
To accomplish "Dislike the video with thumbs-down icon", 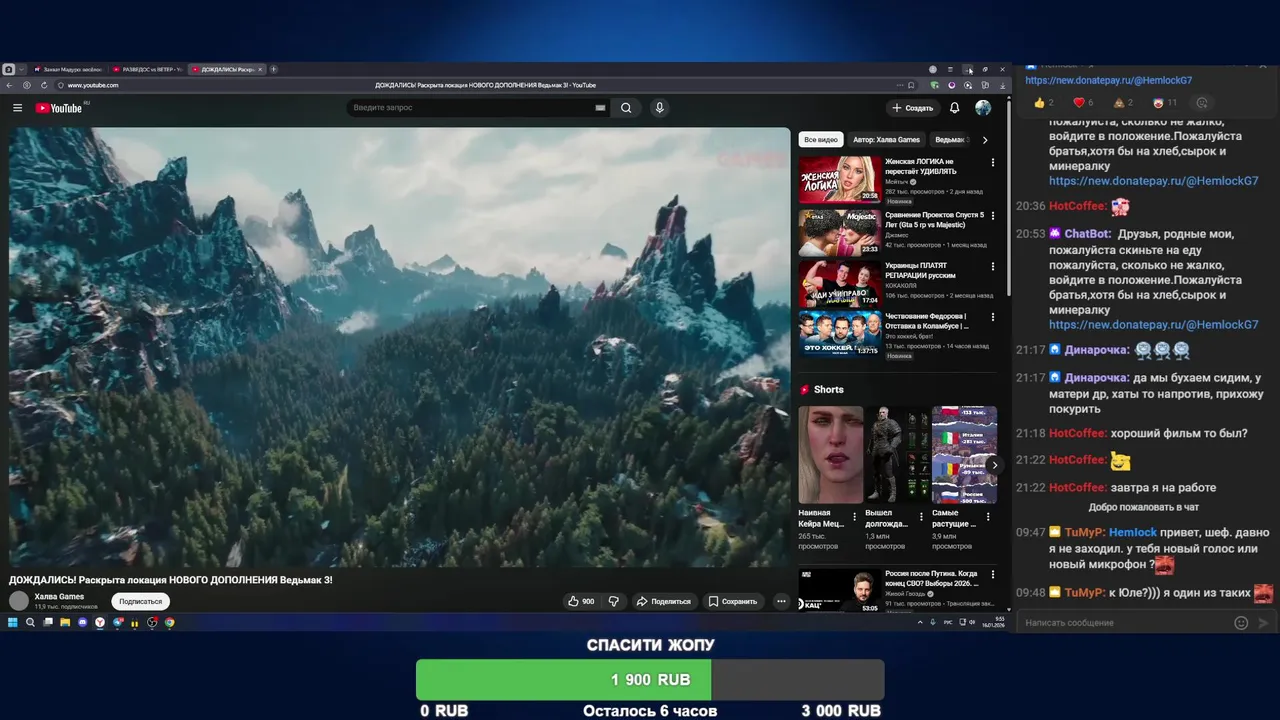I will tap(614, 601).
